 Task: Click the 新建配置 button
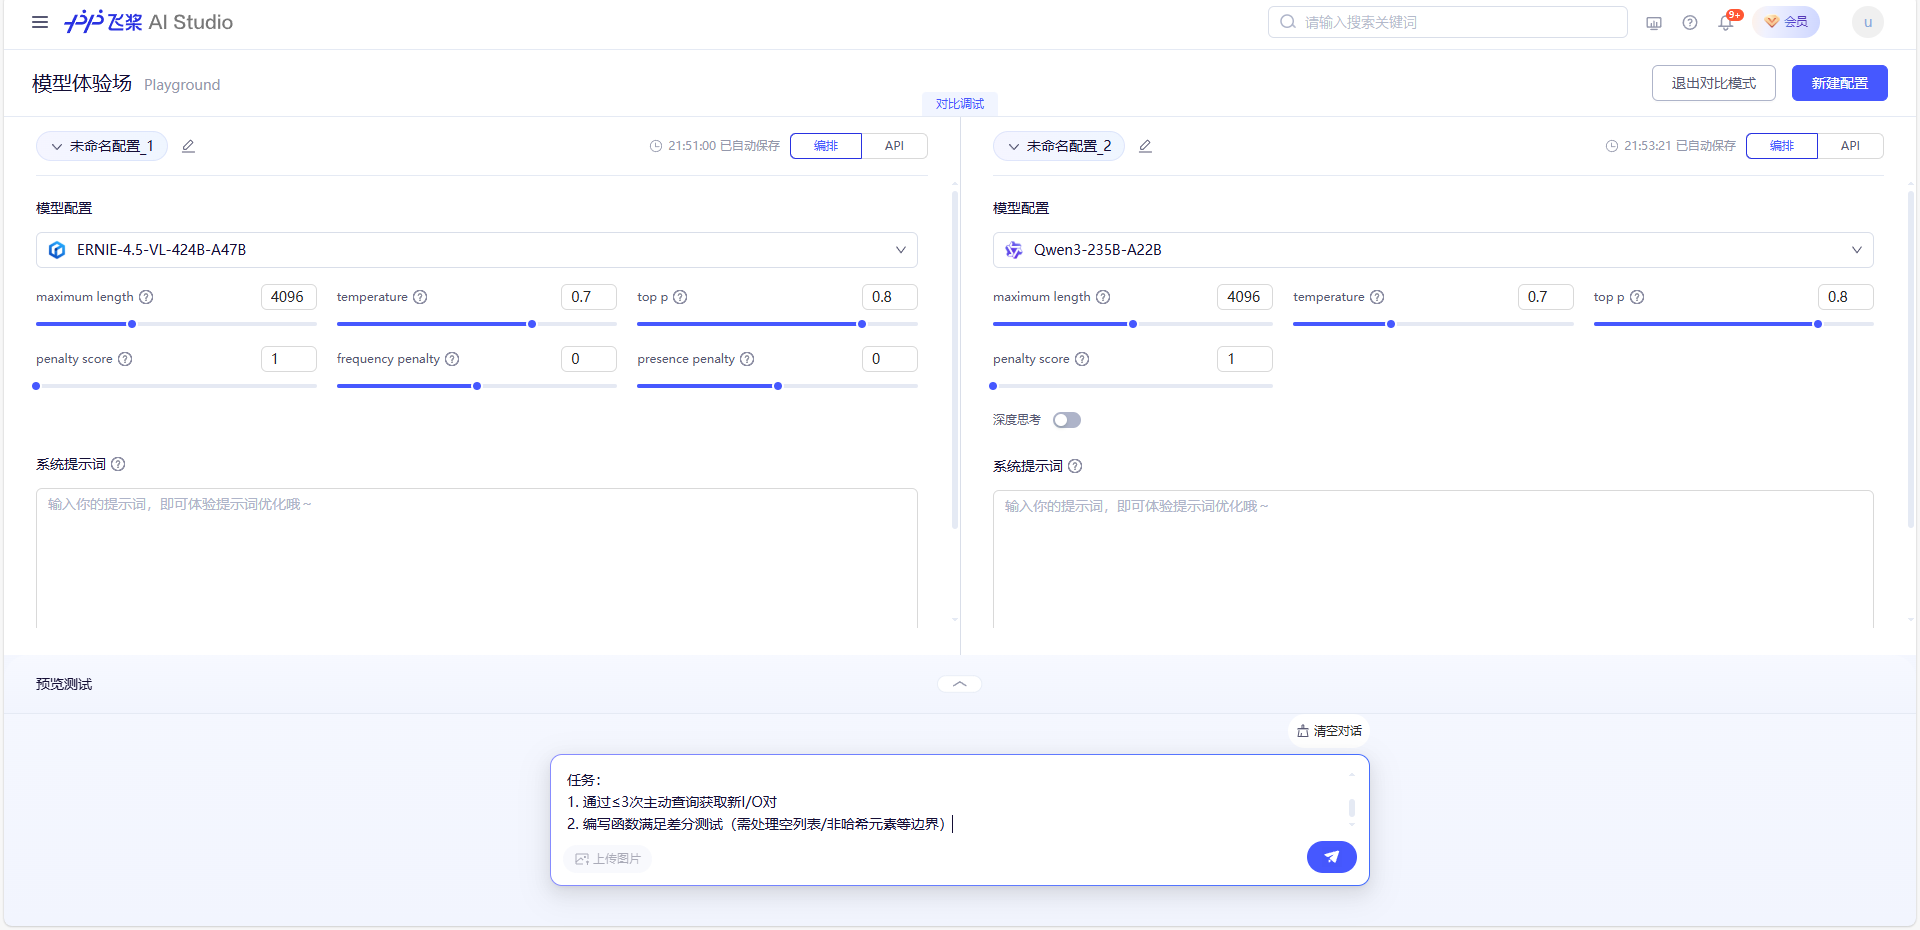1839,83
